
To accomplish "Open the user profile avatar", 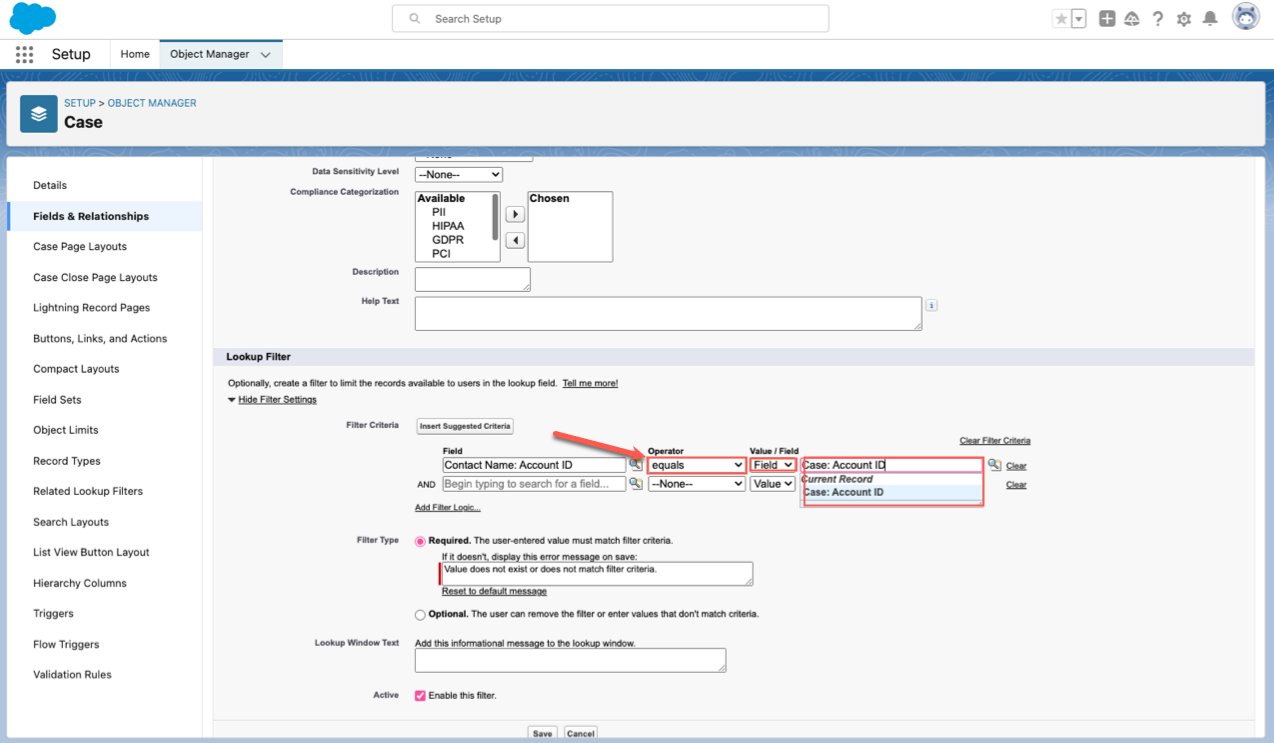I will click(x=1245, y=17).
